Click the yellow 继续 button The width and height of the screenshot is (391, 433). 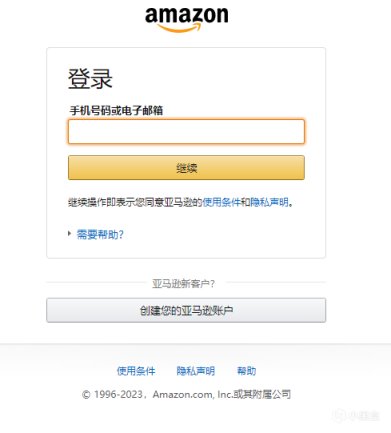click(186, 168)
